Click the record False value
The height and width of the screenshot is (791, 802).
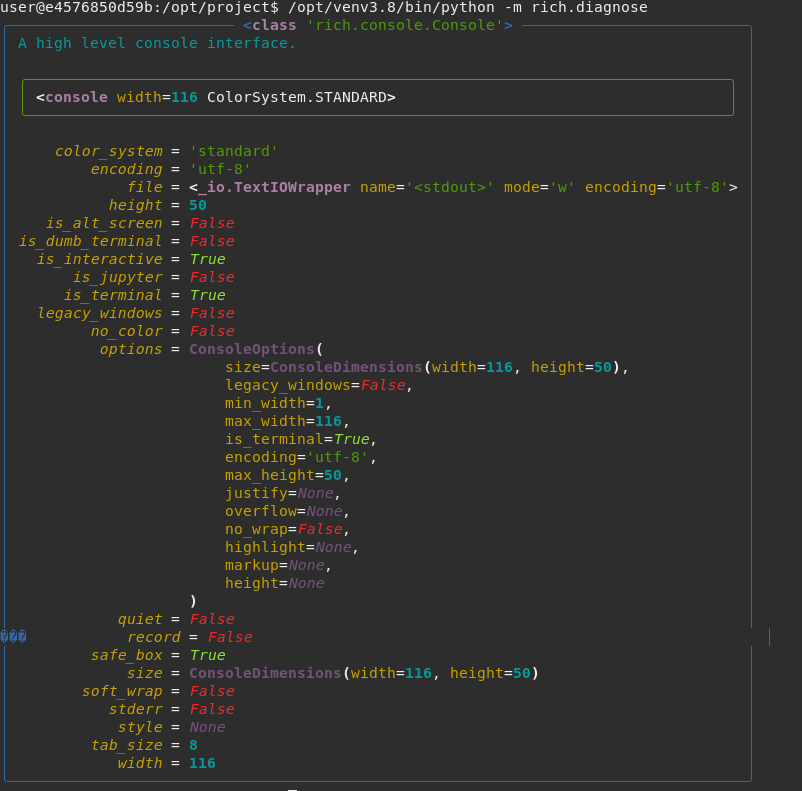click(x=229, y=637)
